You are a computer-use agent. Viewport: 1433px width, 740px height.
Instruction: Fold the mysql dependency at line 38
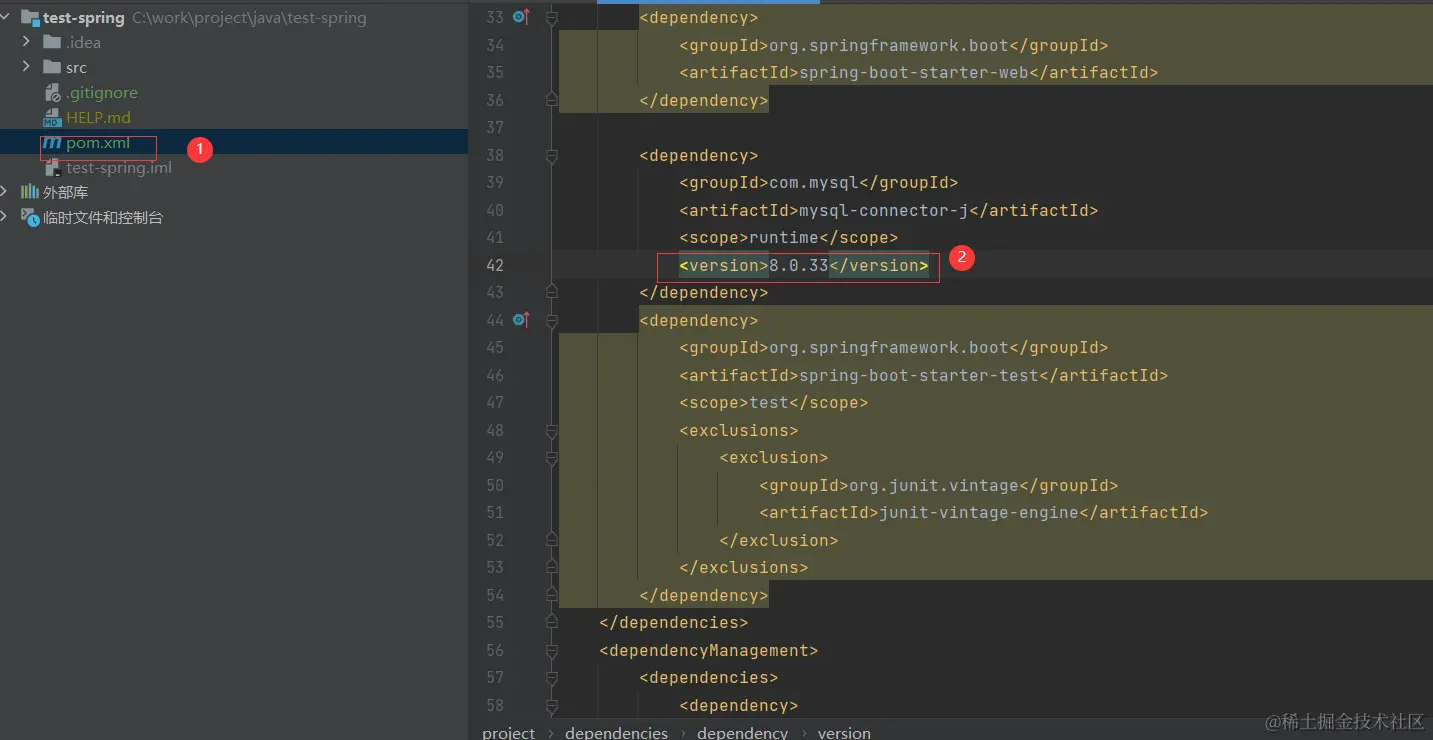[551, 155]
